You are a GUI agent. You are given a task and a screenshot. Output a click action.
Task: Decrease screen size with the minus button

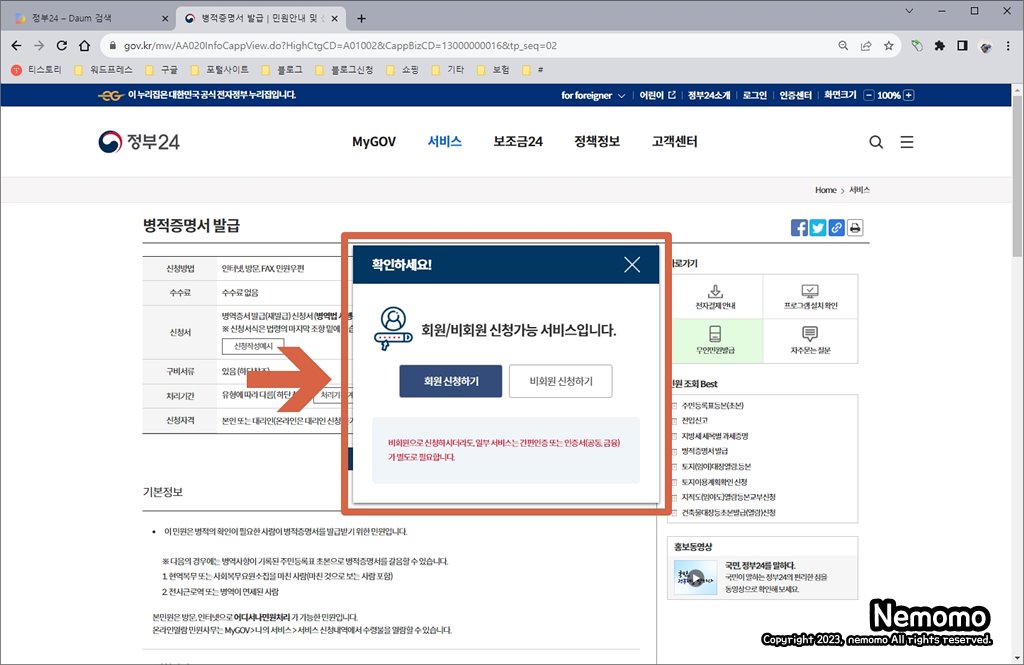869,95
